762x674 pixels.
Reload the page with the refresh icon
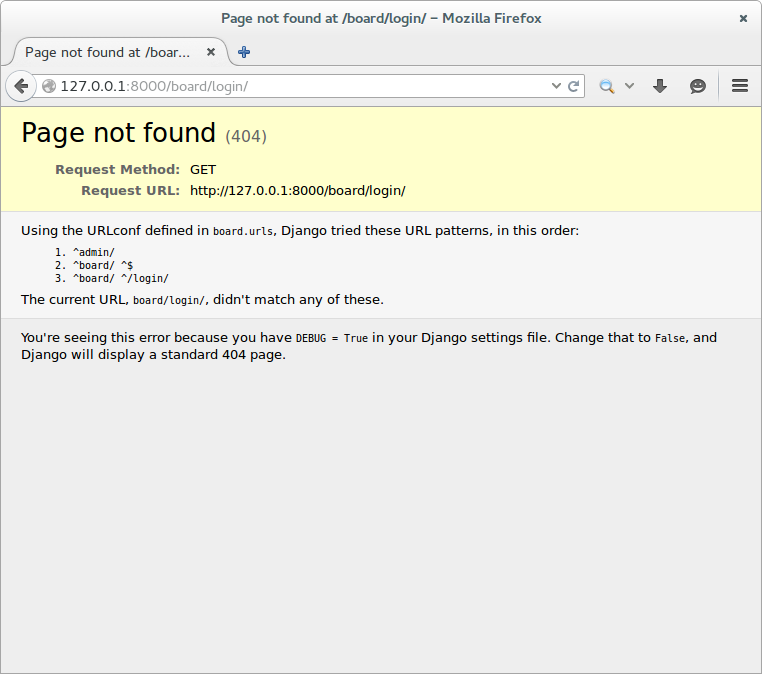click(573, 86)
